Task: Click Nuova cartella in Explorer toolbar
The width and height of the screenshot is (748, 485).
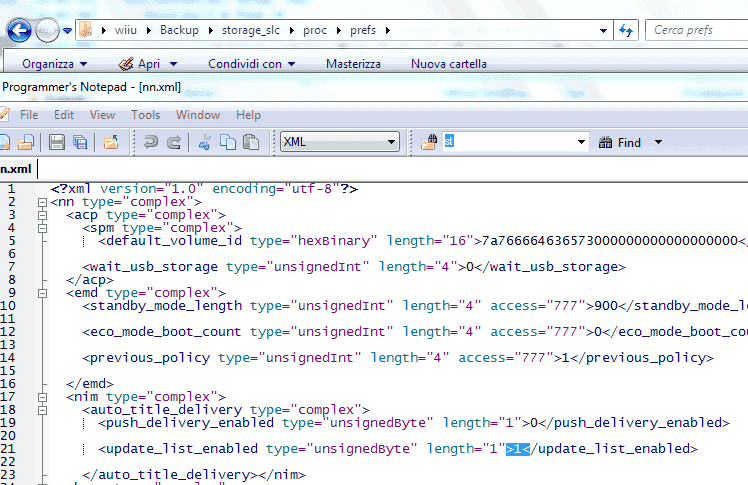Action: click(448, 64)
